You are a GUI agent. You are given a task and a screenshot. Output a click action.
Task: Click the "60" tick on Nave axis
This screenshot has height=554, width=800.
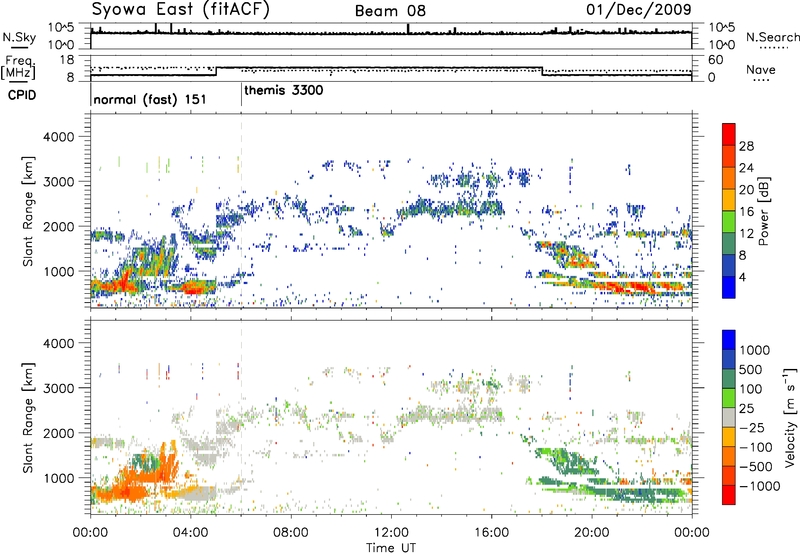coord(715,60)
